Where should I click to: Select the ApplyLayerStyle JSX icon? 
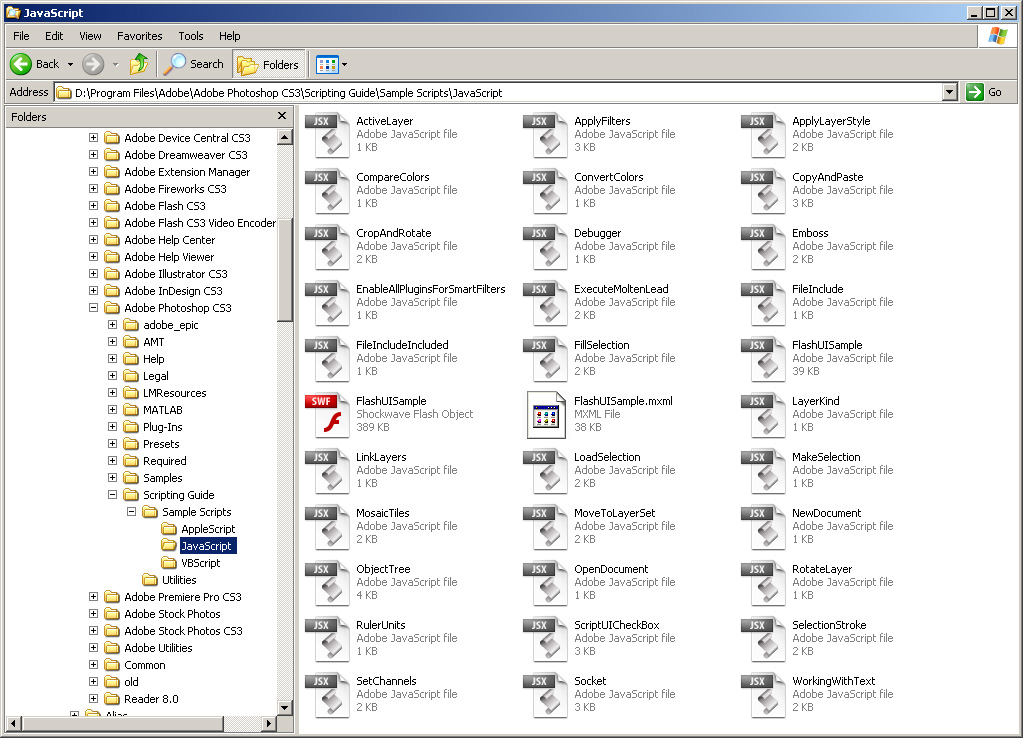[763, 135]
